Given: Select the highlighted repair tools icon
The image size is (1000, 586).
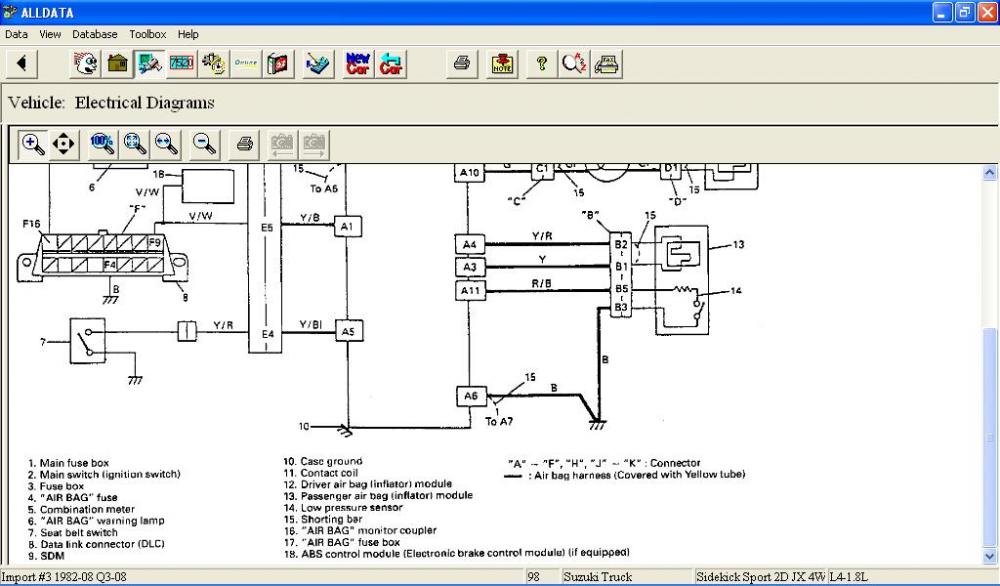Looking at the screenshot, I should [x=150, y=63].
